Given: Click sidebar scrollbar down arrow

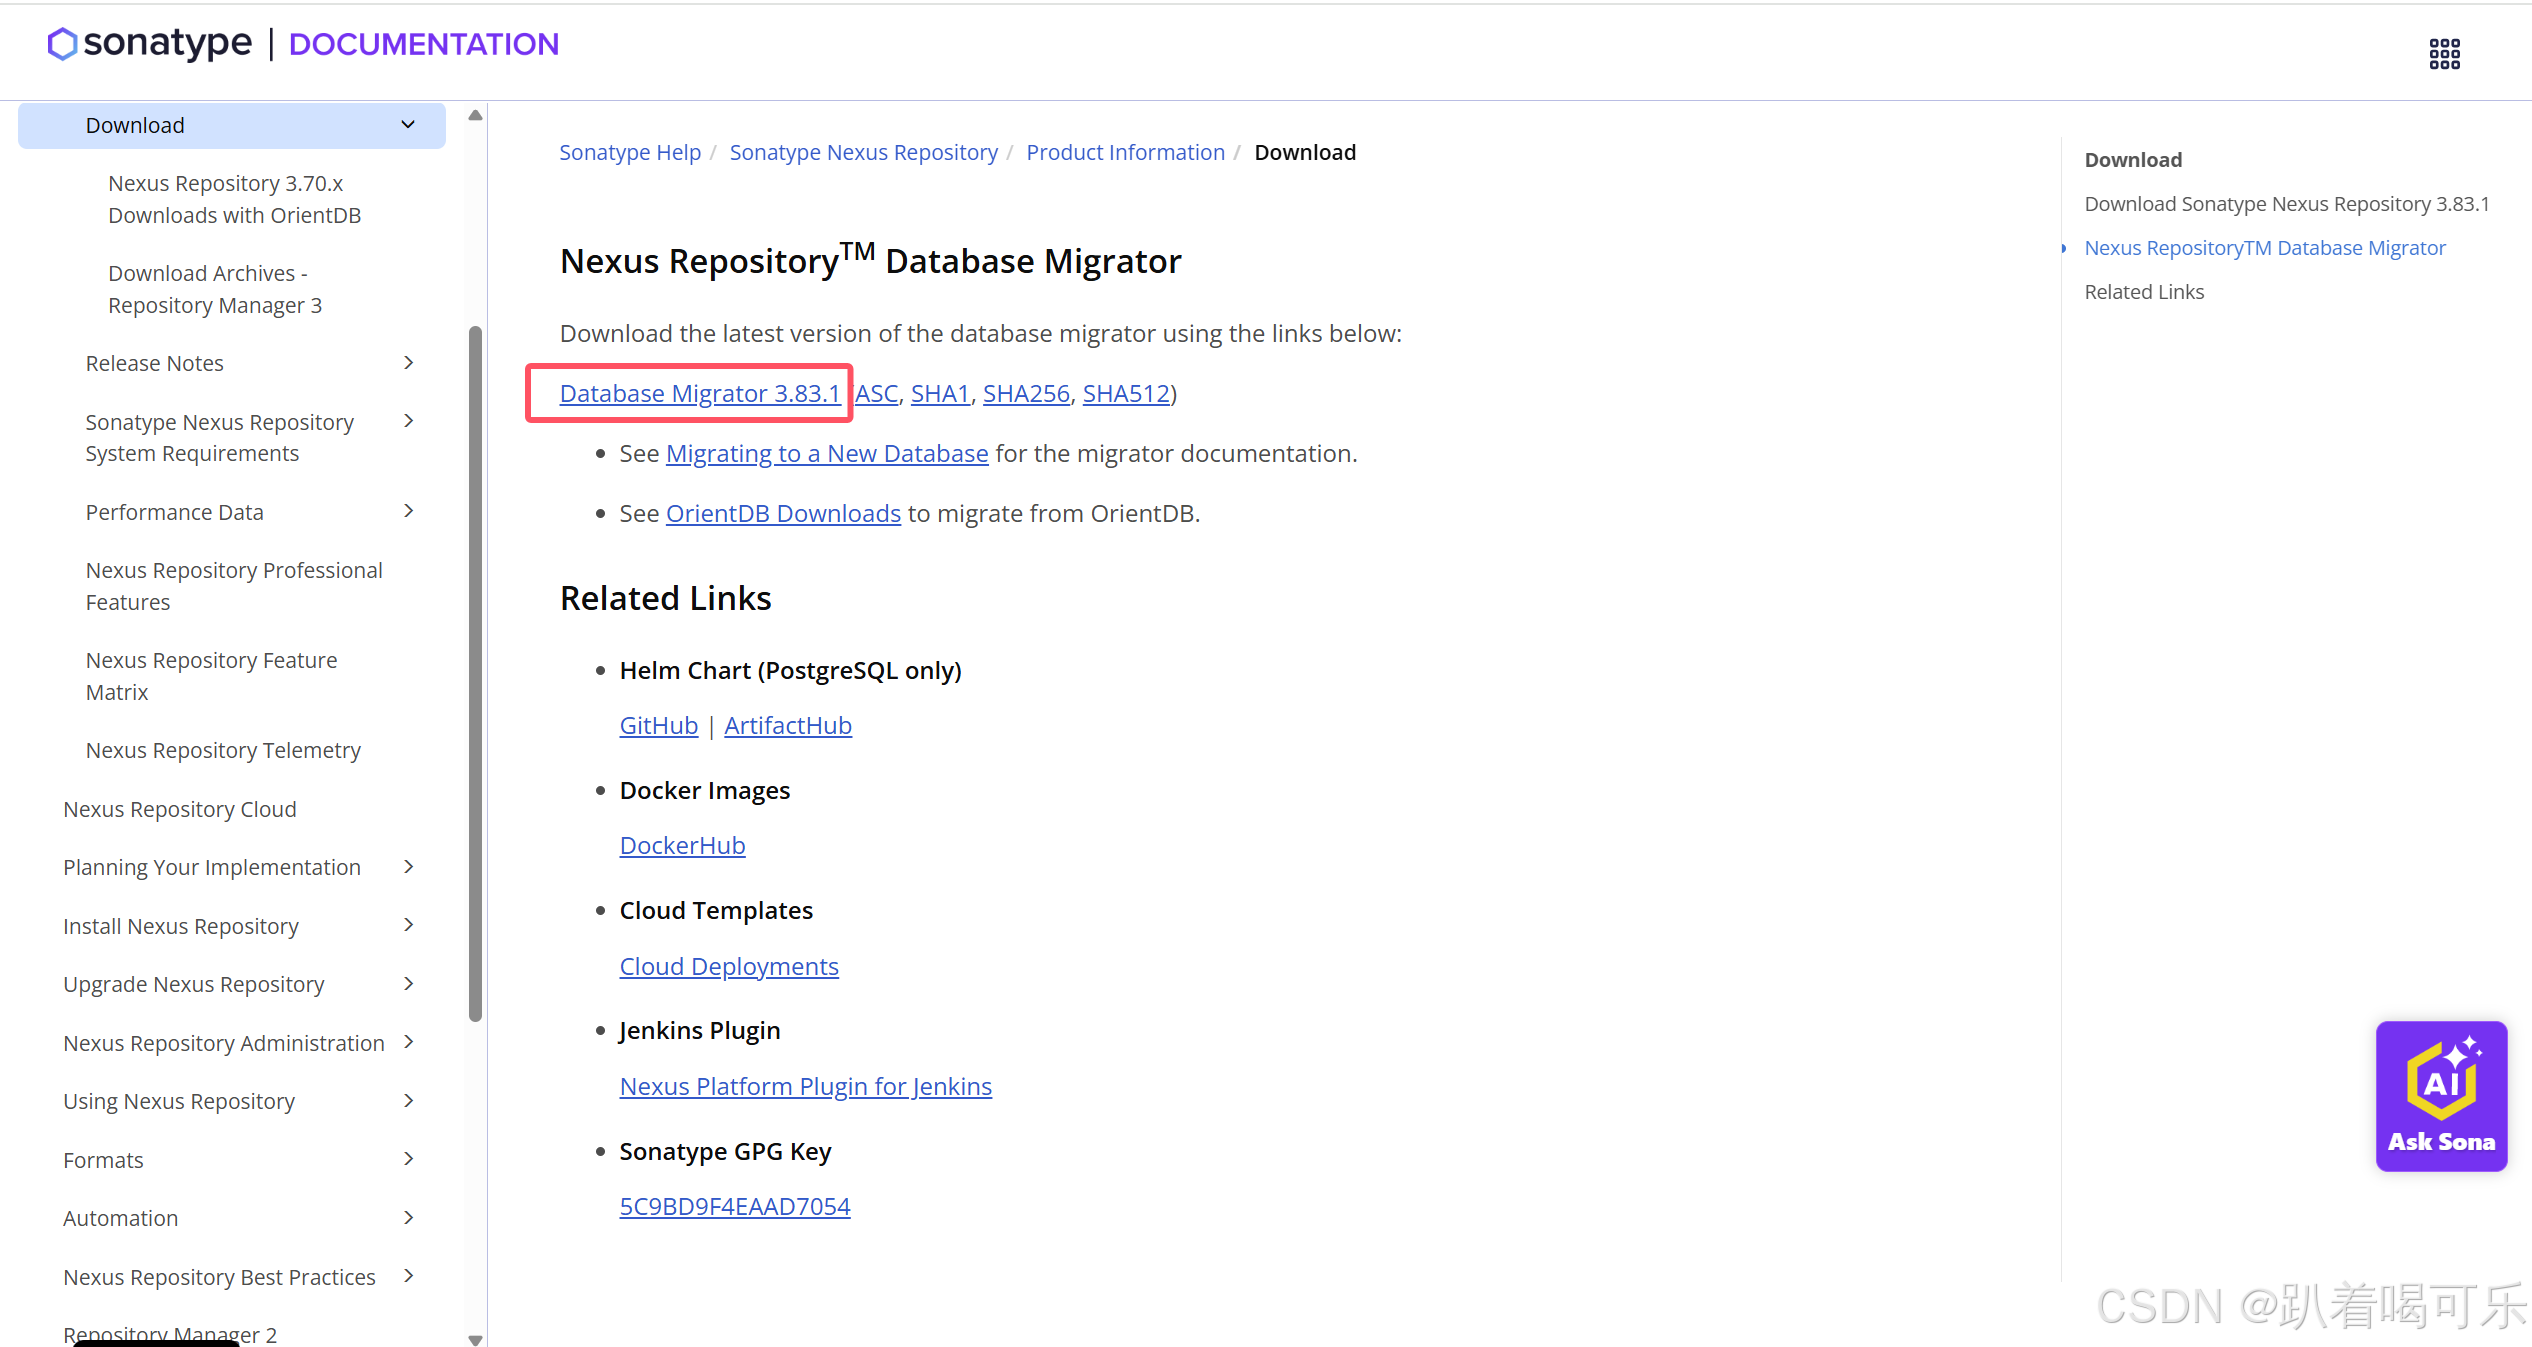Looking at the screenshot, I should pos(475,1339).
